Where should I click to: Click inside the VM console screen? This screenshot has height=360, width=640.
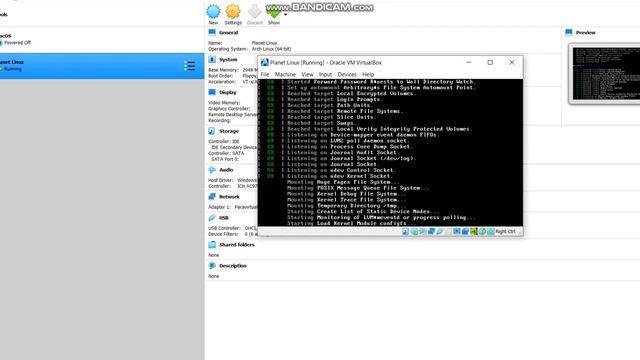[390, 153]
